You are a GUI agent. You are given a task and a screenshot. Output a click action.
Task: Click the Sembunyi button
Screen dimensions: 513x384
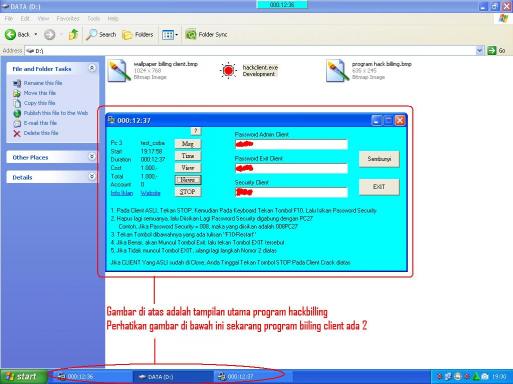pyautogui.click(x=379, y=159)
